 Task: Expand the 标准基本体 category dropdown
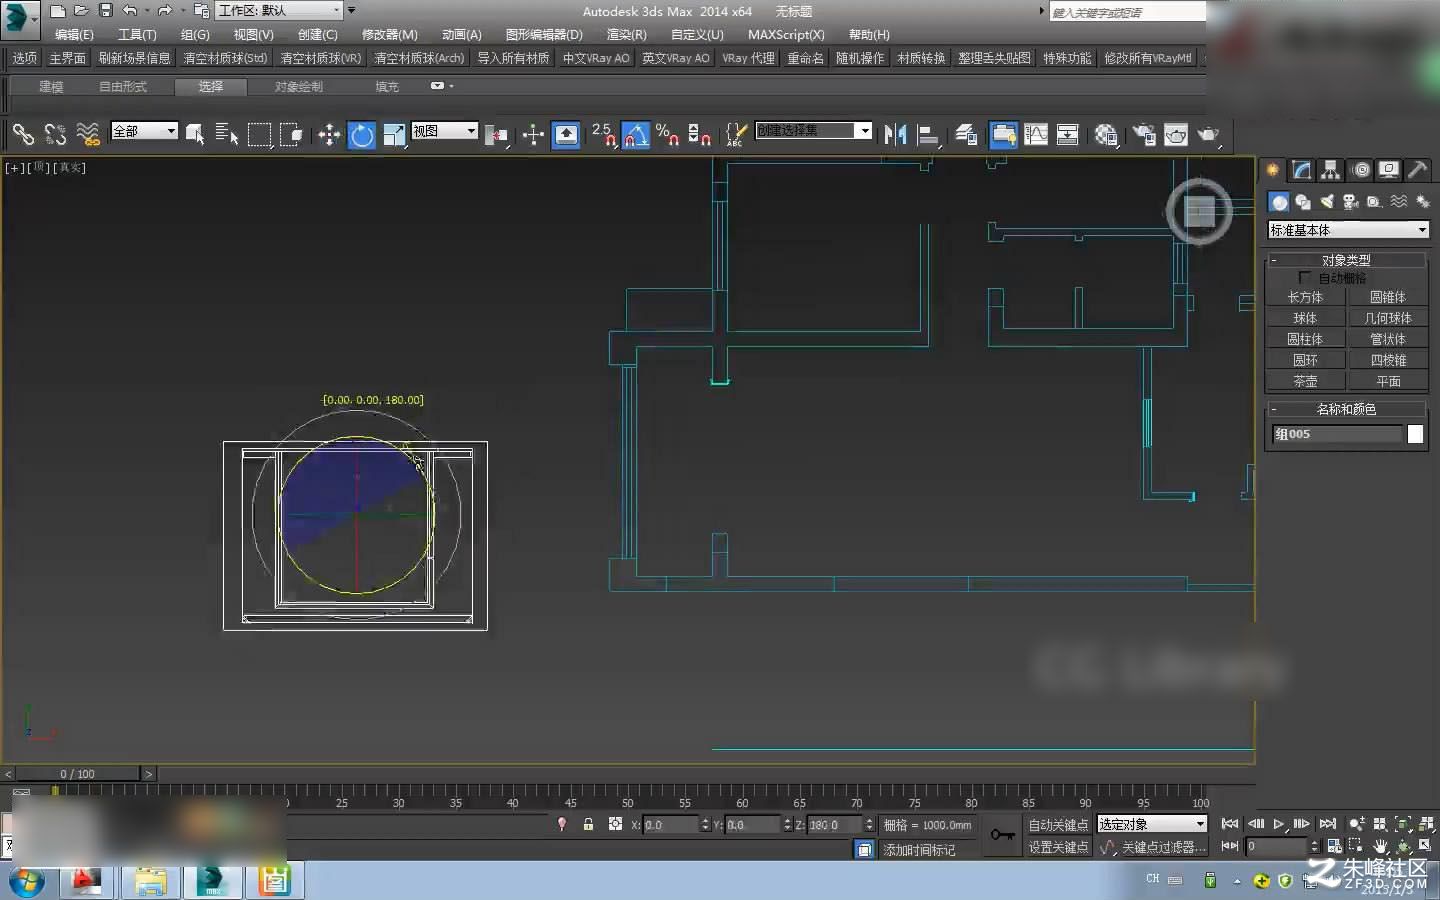click(1348, 230)
